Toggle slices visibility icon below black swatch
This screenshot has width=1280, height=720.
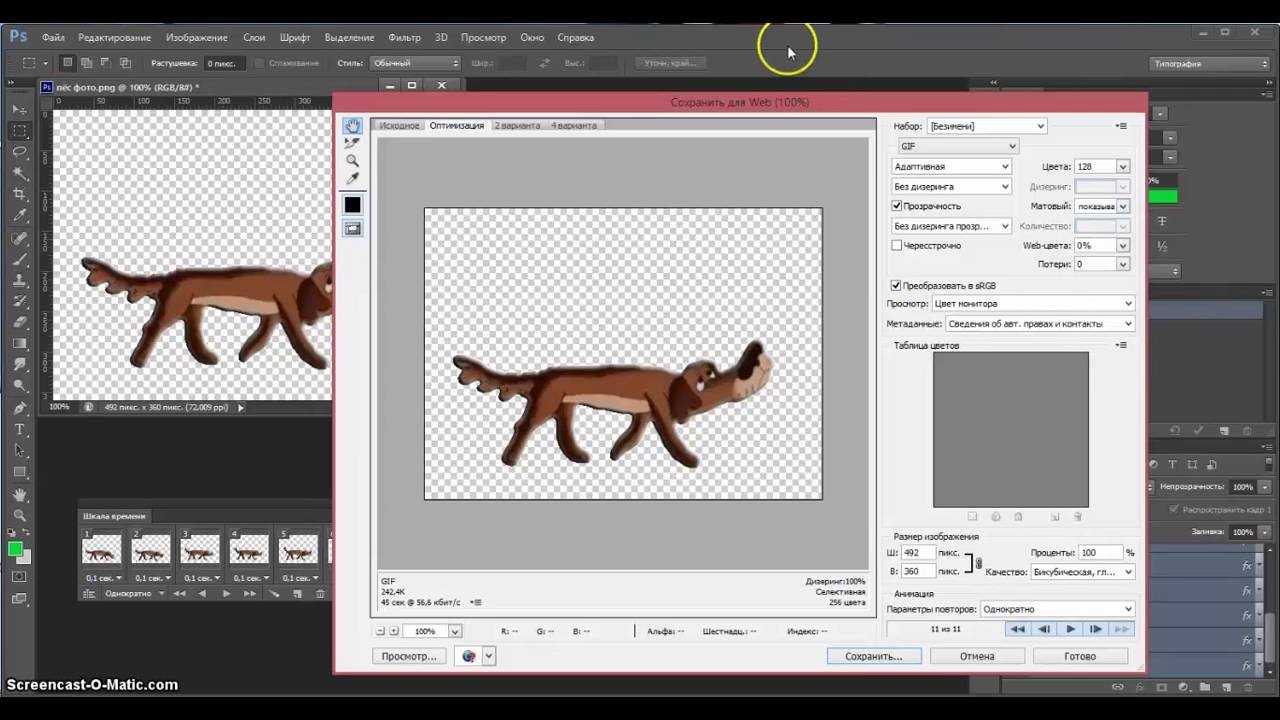coord(352,228)
